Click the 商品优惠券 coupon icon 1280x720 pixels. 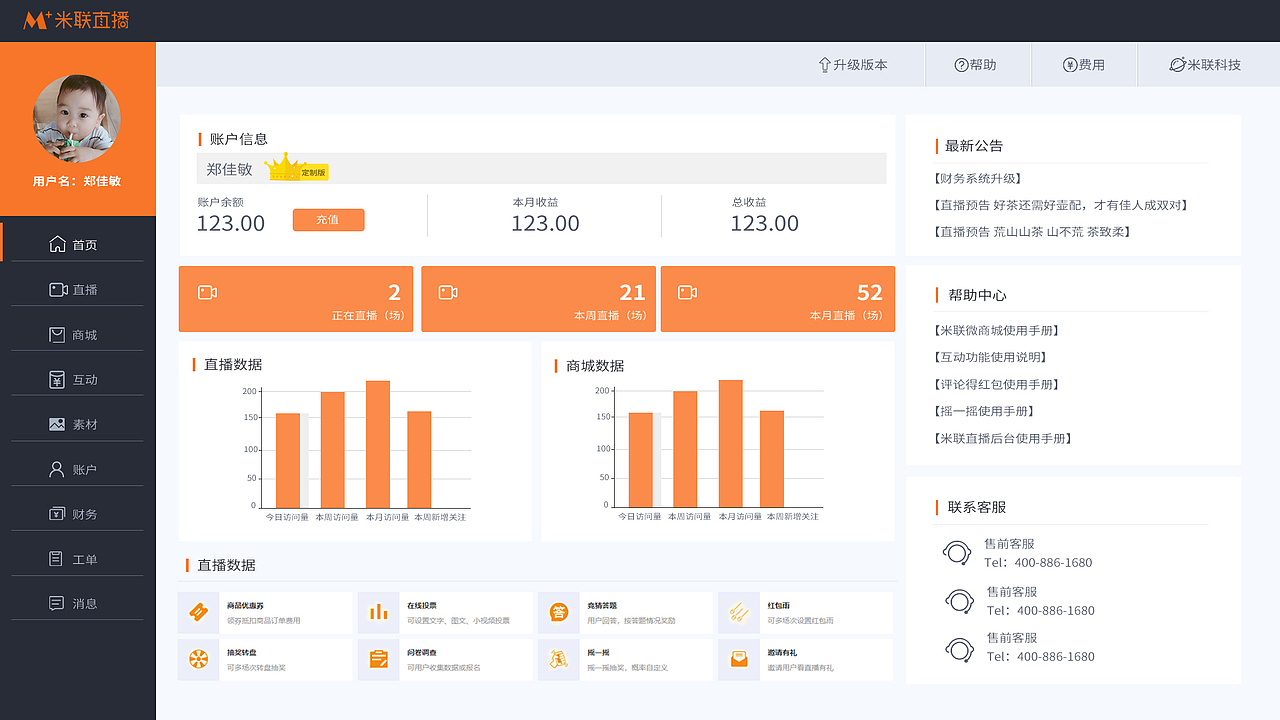(x=198, y=612)
